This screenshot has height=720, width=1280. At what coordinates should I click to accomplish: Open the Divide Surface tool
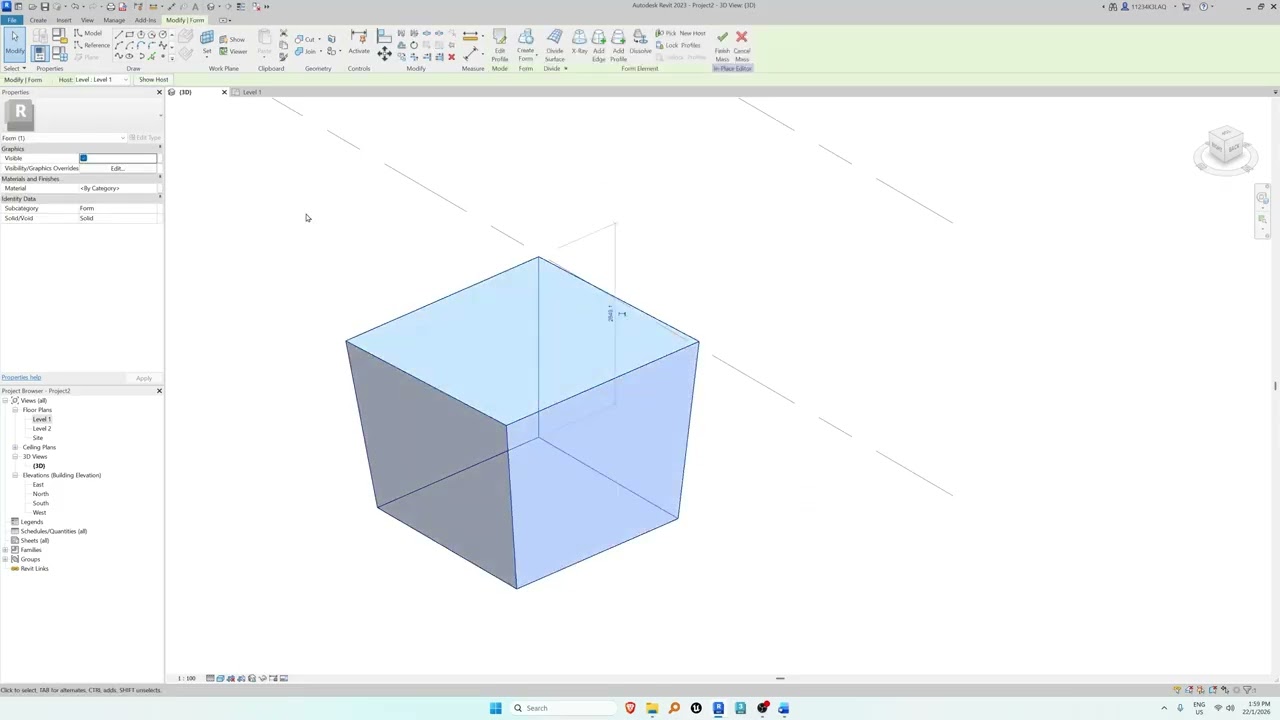point(555,46)
